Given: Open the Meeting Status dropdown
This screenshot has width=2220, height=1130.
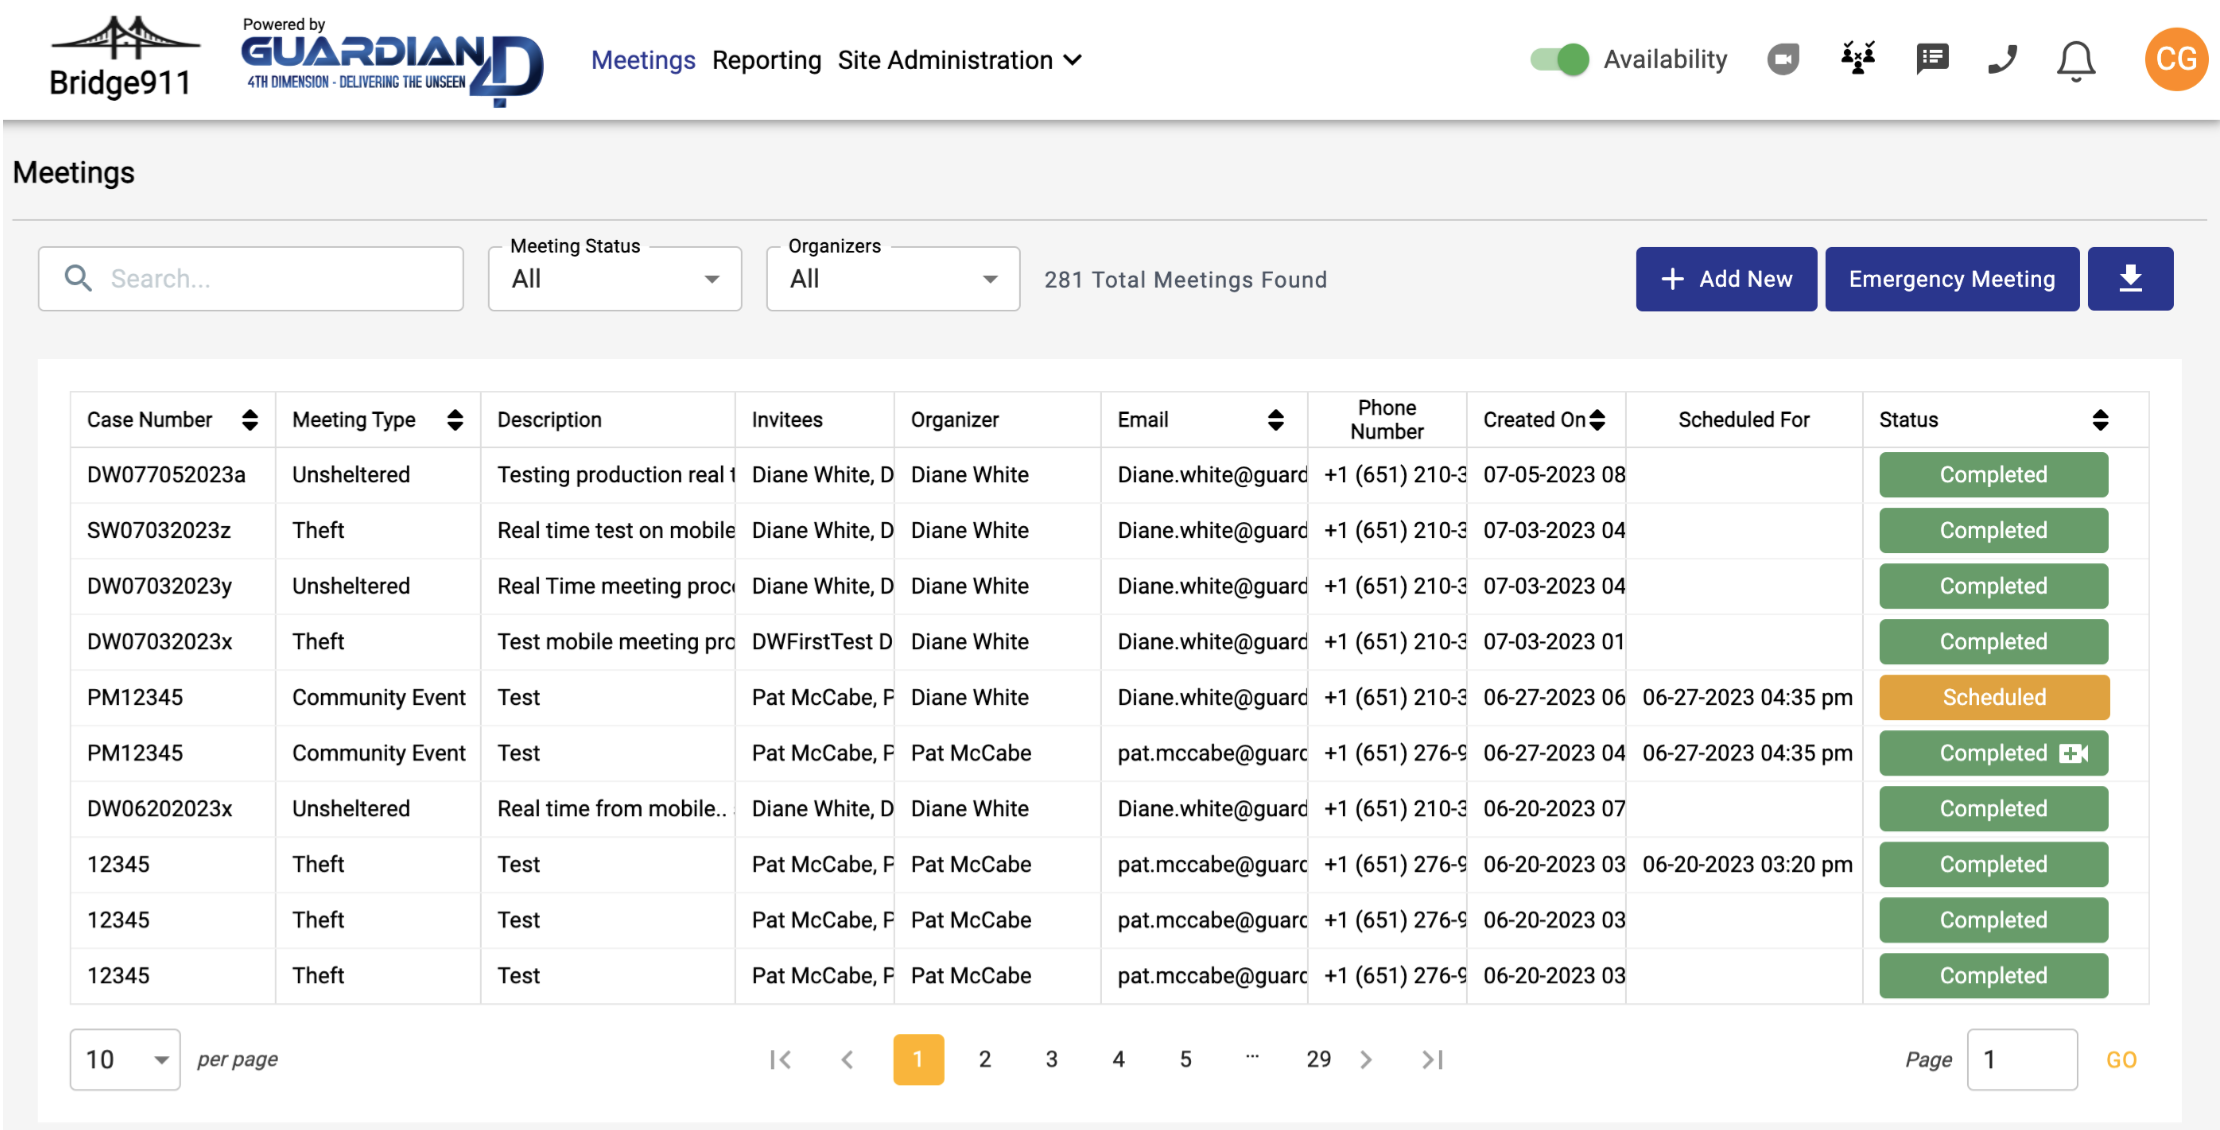Looking at the screenshot, I should click(615, 279).
